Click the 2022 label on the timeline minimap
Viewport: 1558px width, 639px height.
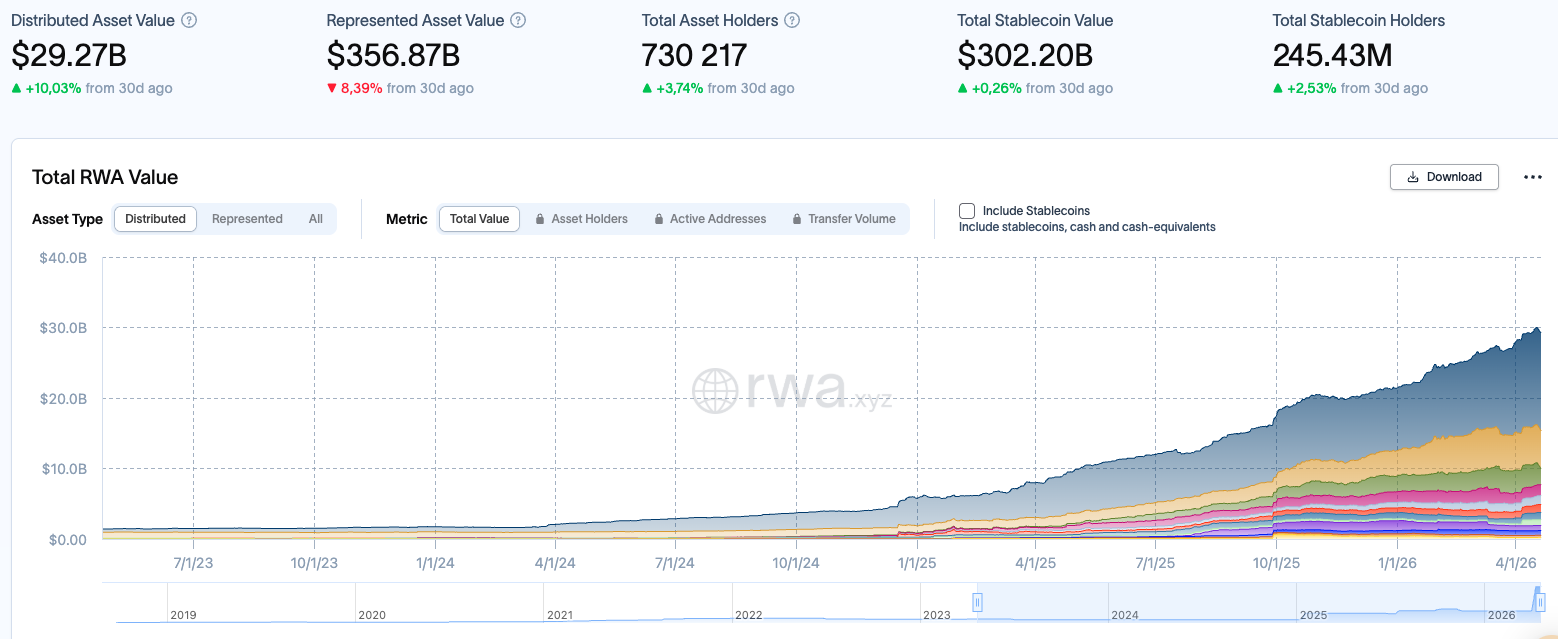click(x=748, y=615)
